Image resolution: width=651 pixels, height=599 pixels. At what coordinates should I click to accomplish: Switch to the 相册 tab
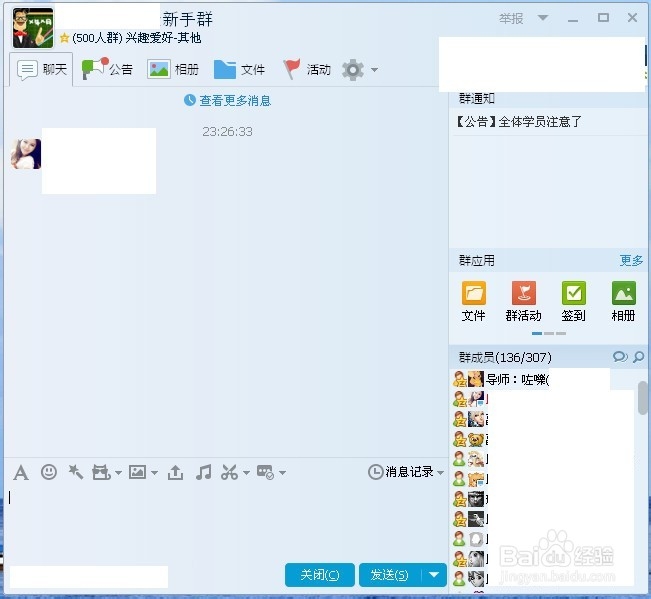[173, 69]
